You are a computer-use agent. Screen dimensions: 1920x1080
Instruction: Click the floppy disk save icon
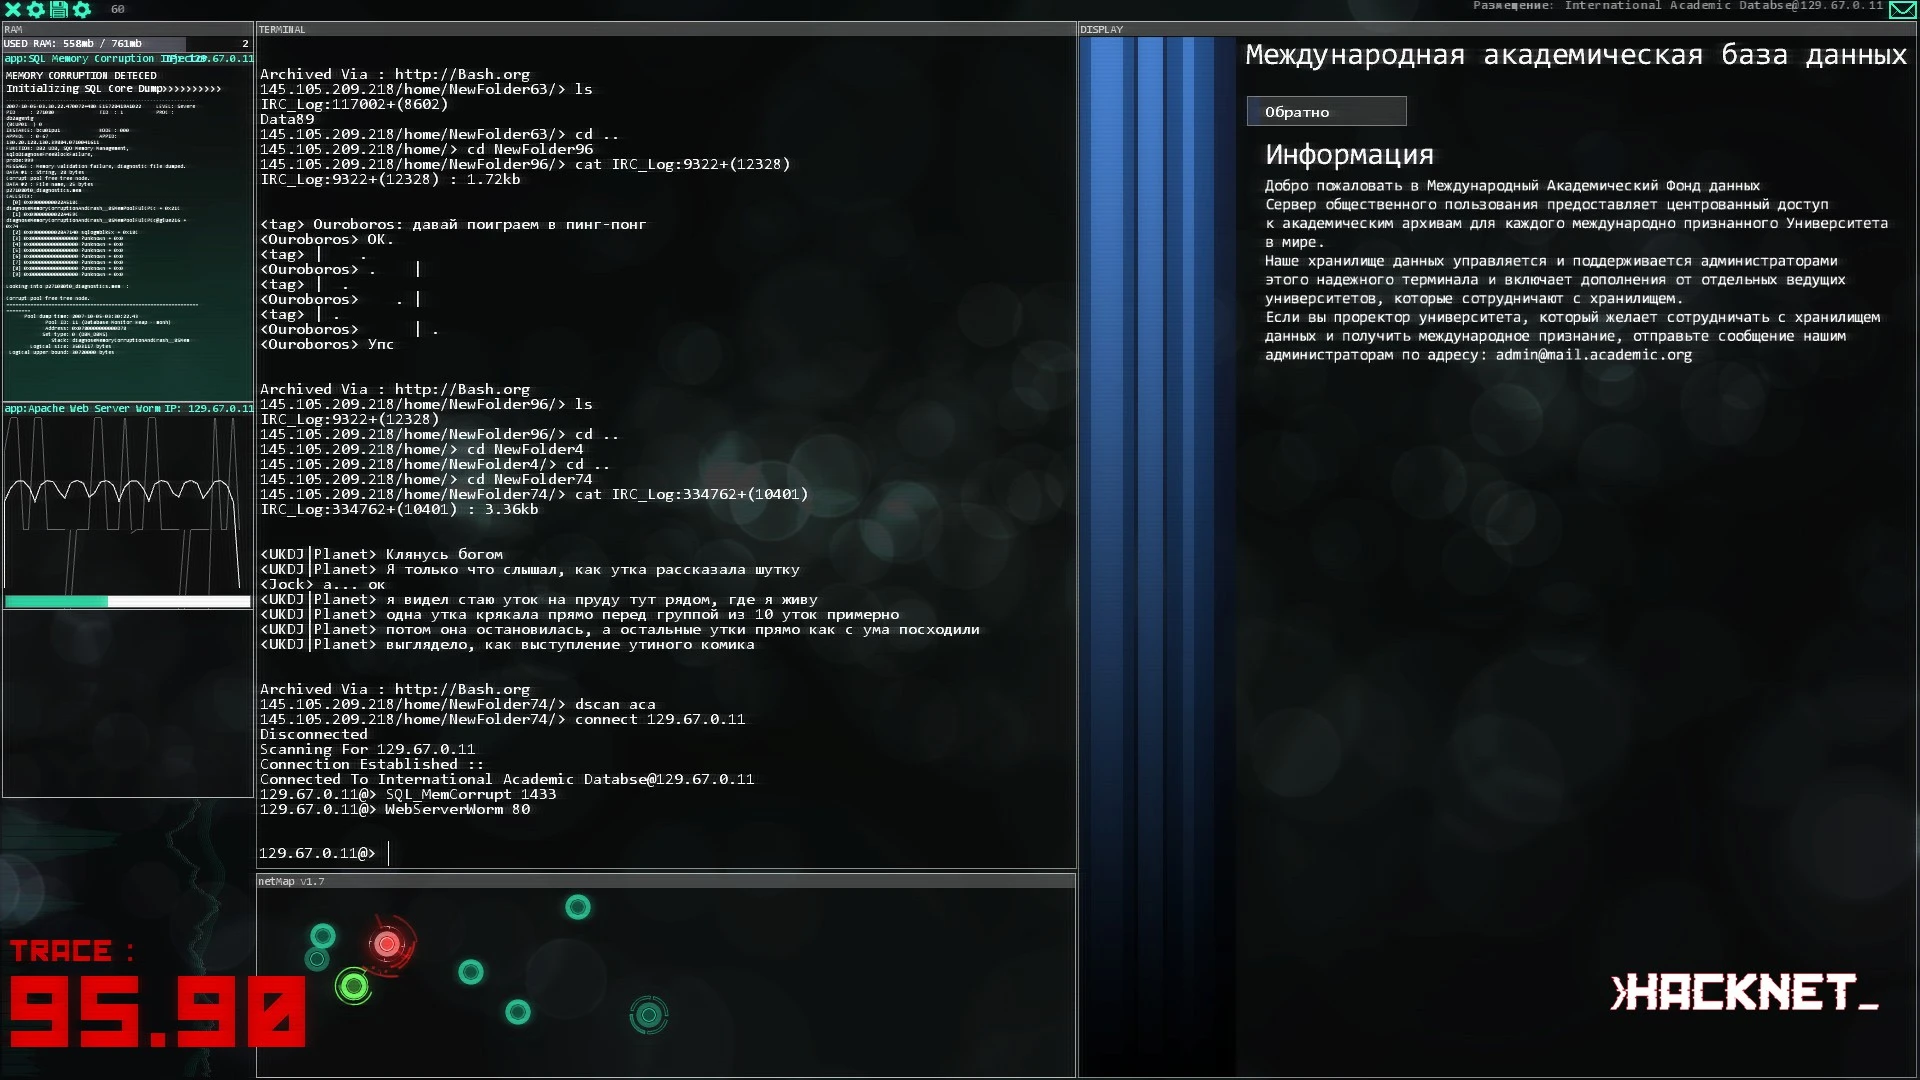pyautogui.click(x=59, y=9)
